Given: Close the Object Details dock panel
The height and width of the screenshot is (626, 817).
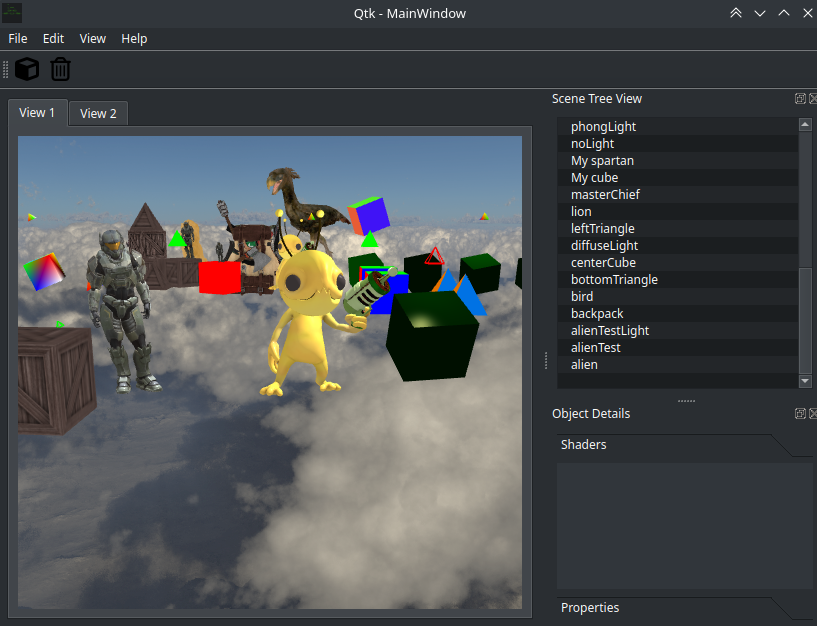Looking at the screenshot, I should (x=813, y=413).
